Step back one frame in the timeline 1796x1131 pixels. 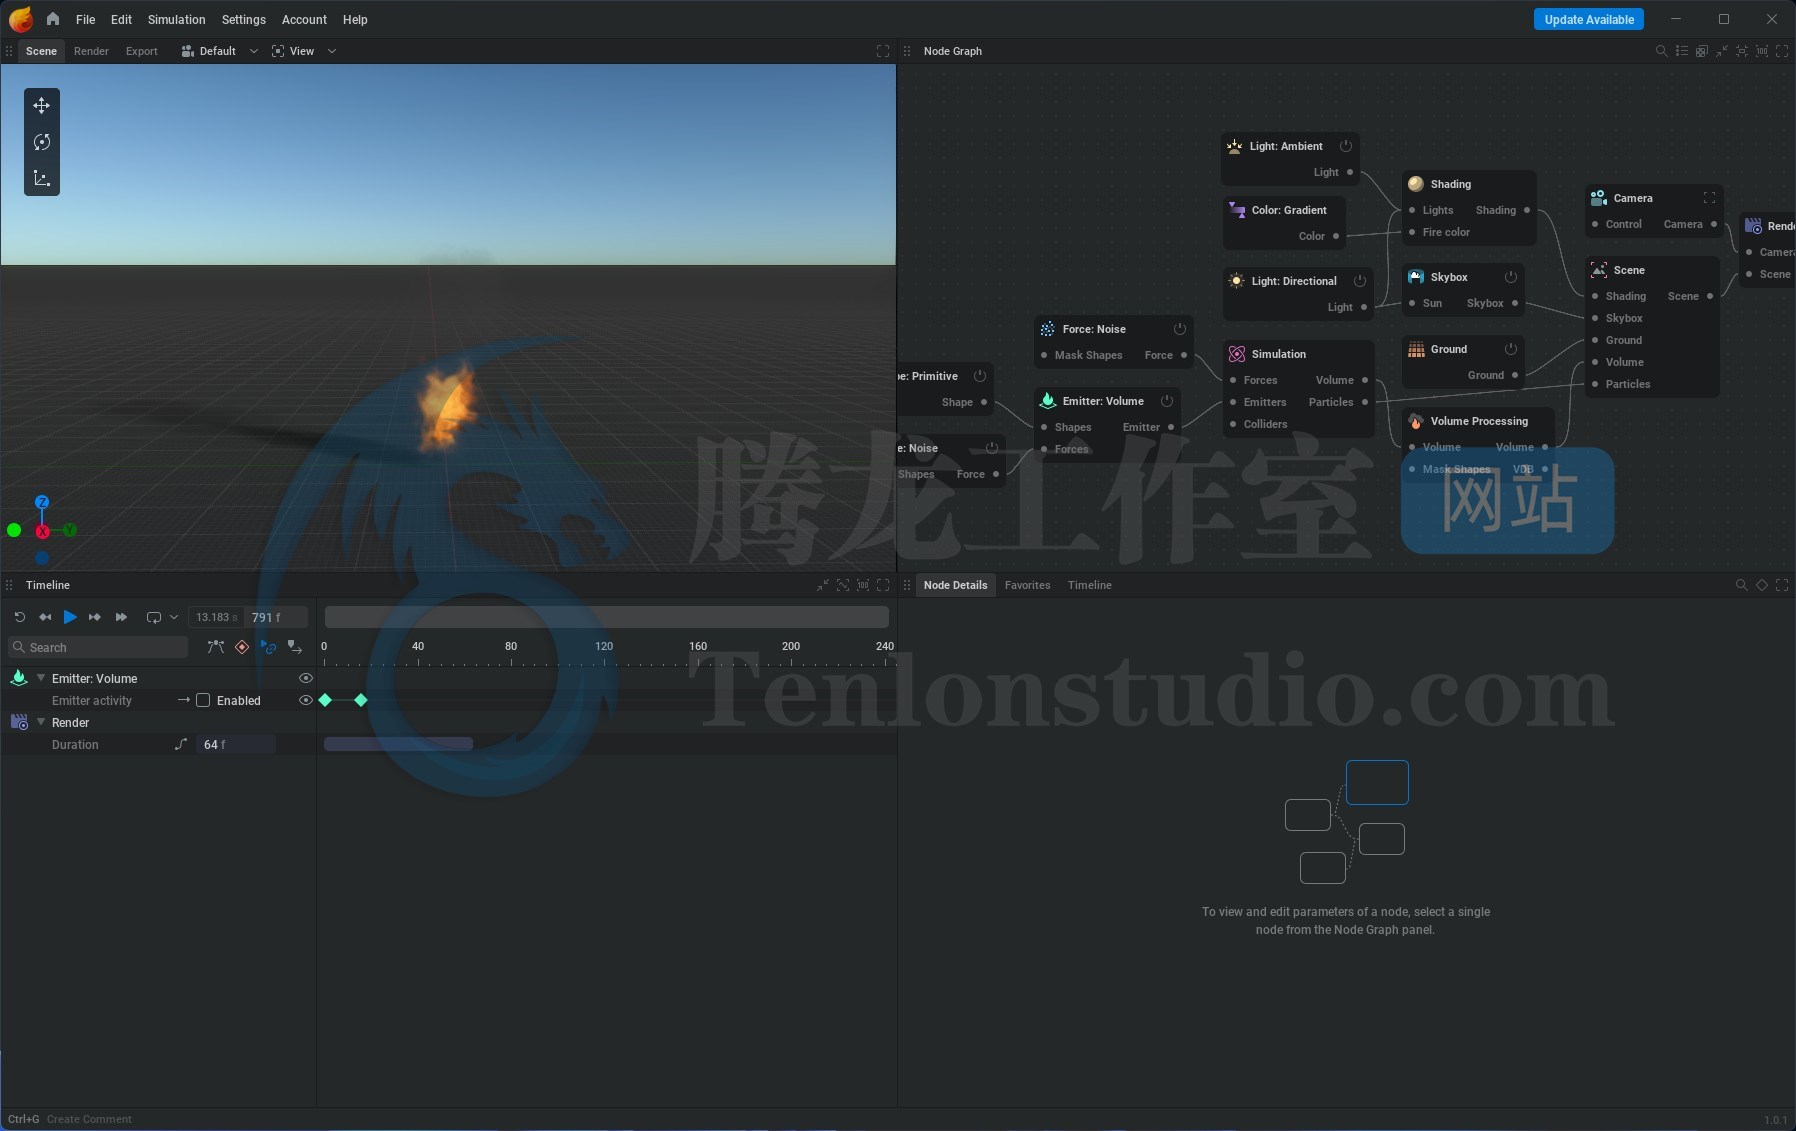pos(45,617)
